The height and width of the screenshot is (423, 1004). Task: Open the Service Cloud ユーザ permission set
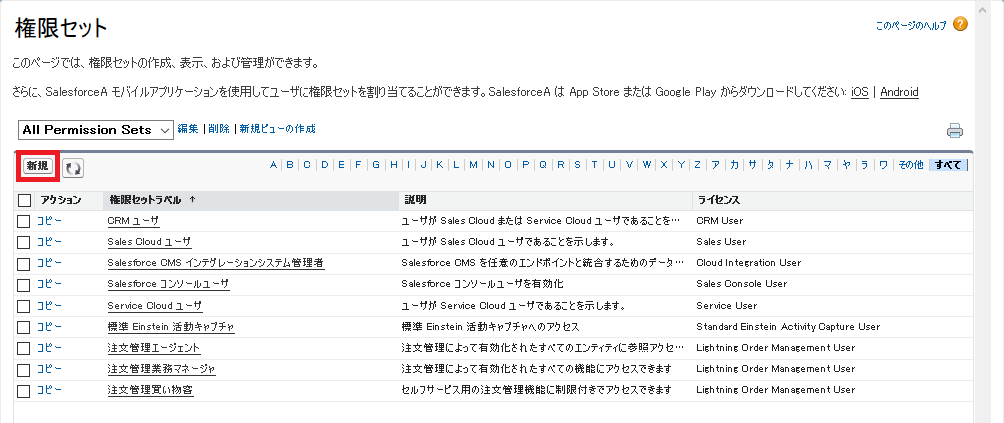[155, 306]
